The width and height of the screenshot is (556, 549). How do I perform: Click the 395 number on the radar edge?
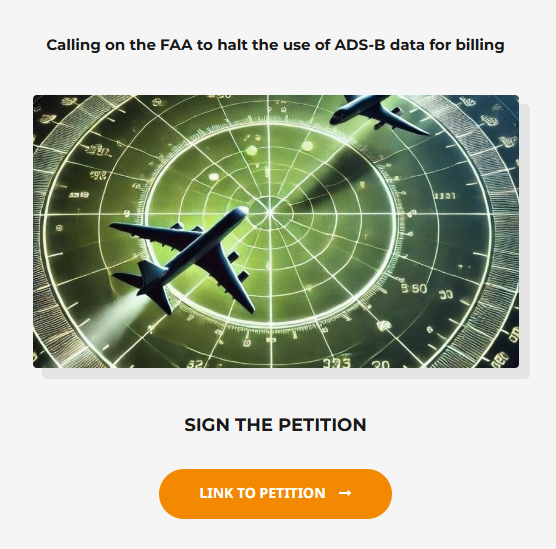[x=337, y=363]
